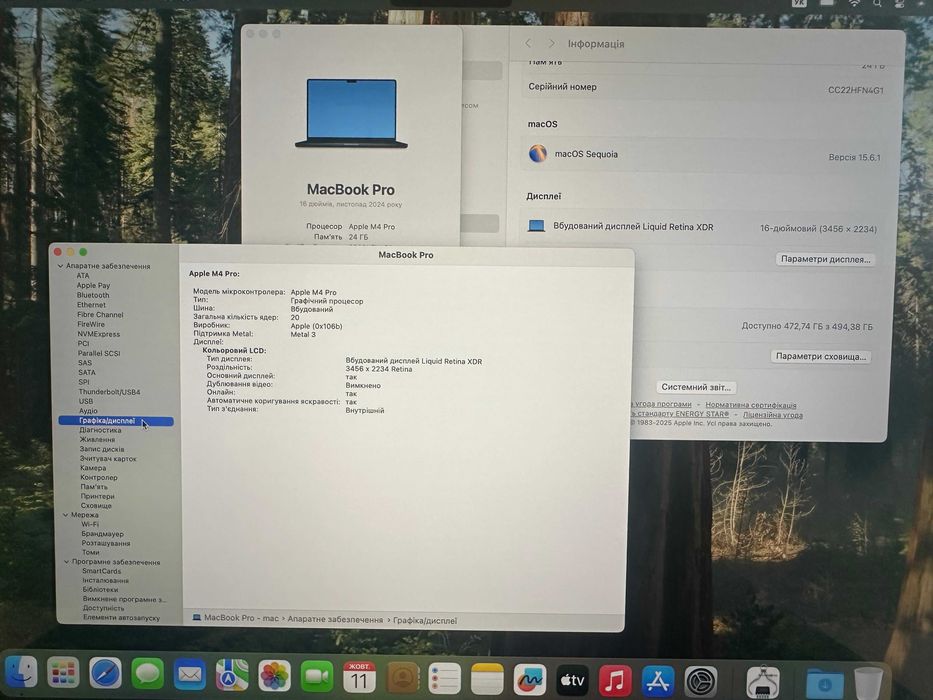Open Trash in the Dock

(868, 684)
